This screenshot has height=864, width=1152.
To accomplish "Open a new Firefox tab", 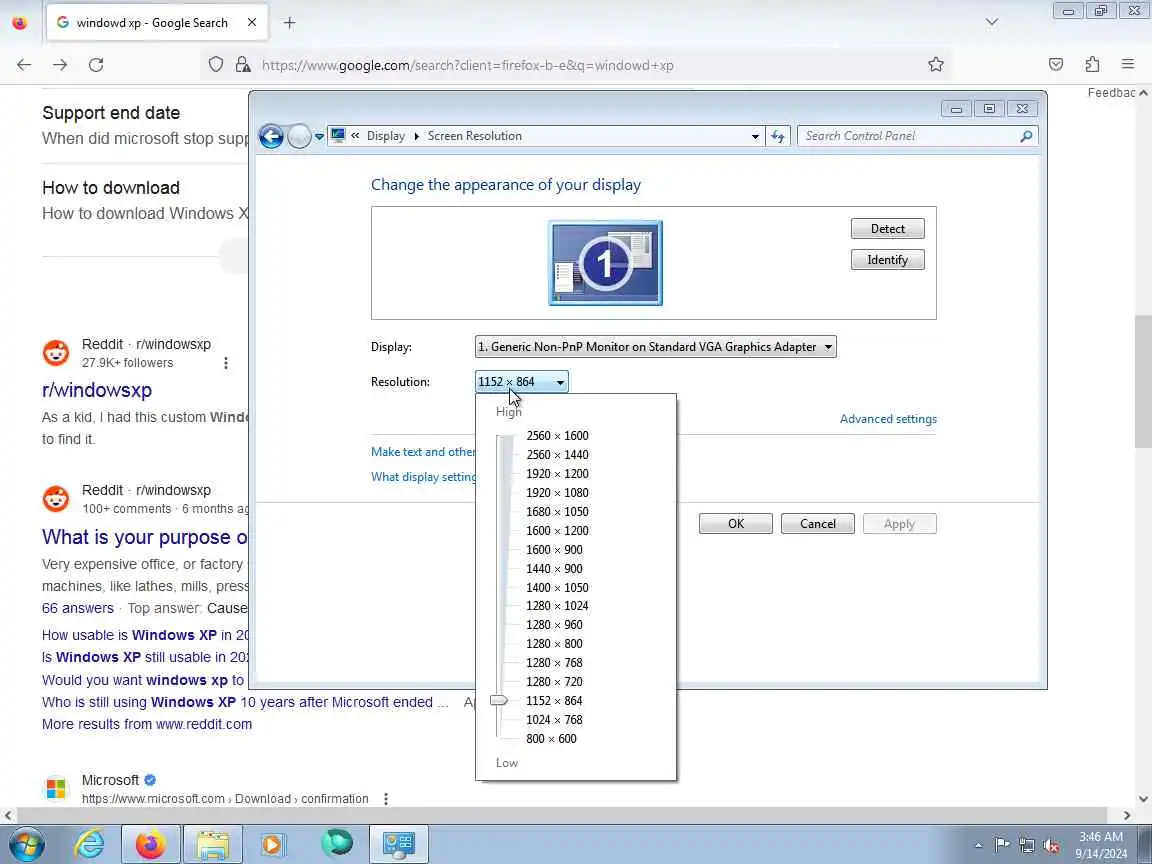I will (x=289, y=23).
